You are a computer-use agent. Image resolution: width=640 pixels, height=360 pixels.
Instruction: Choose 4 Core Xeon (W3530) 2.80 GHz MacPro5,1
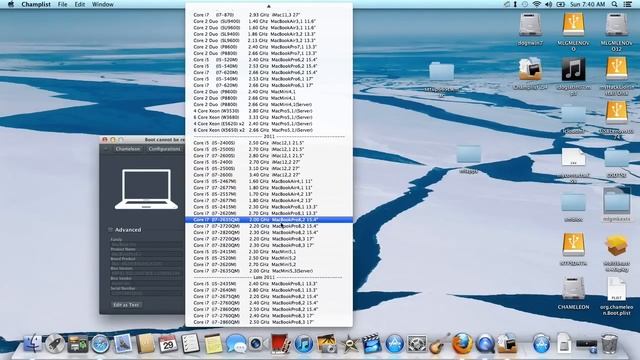pyautogui.click(x=269, y=111)
